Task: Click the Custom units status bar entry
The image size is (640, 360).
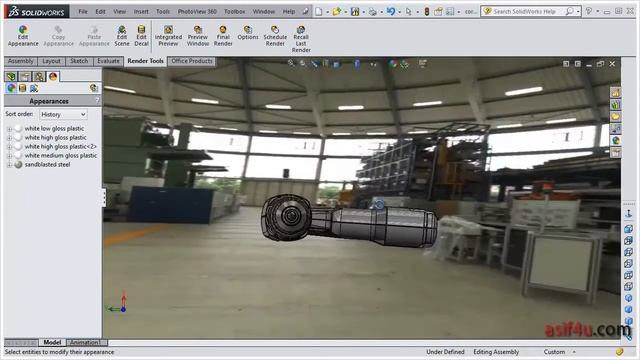Action: [x=554, y=352]
